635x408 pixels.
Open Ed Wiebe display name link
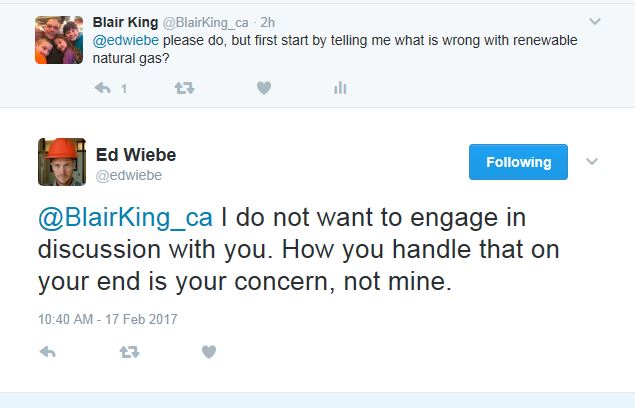[x=135, y=154]
